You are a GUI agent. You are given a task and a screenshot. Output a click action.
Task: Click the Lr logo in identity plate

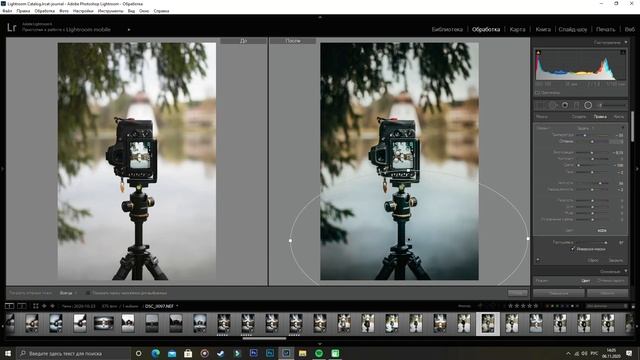pyautogui.click(x=11, y=27)
